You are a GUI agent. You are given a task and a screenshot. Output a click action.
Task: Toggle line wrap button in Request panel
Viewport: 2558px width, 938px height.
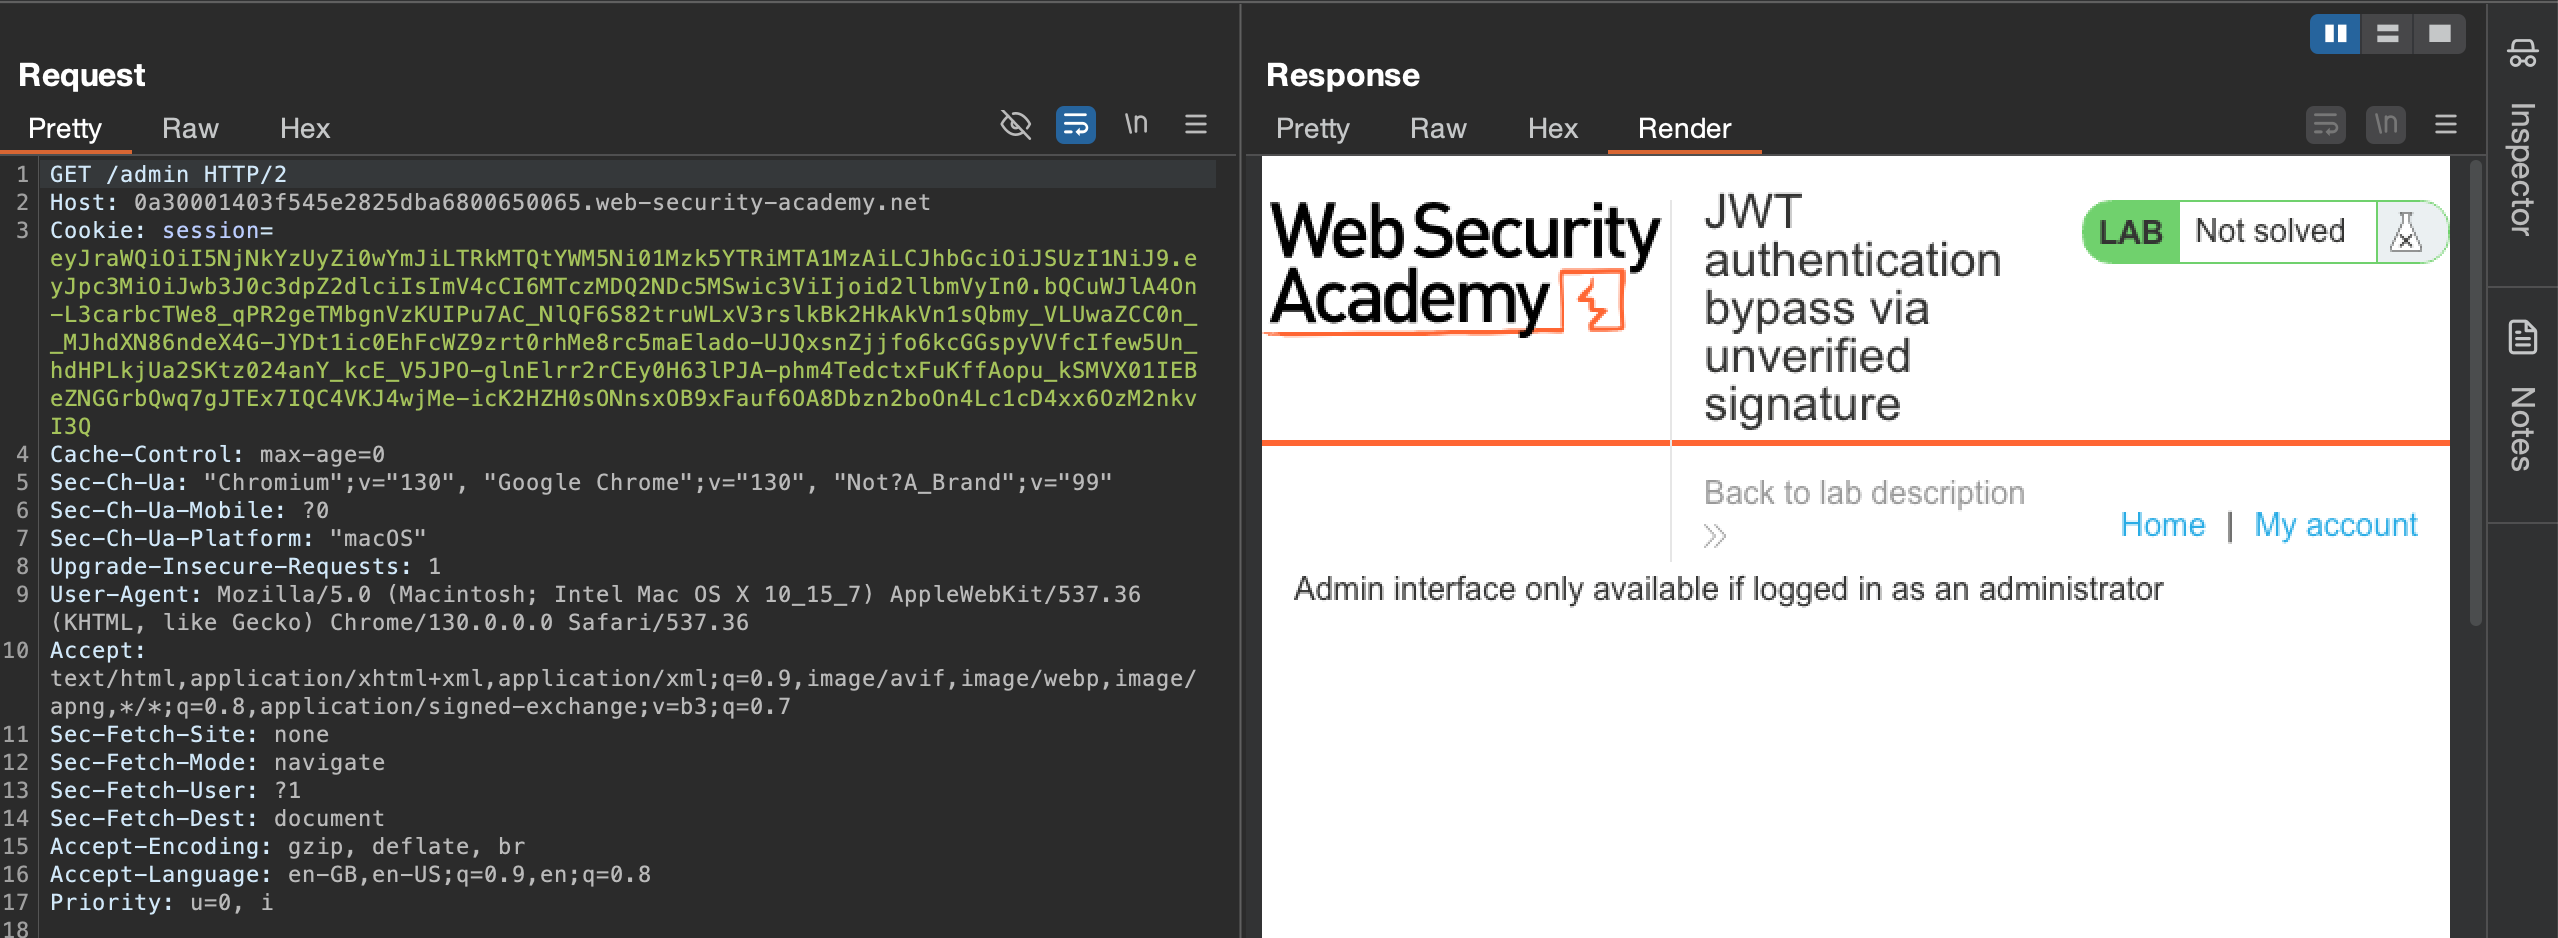(1075, 125)
